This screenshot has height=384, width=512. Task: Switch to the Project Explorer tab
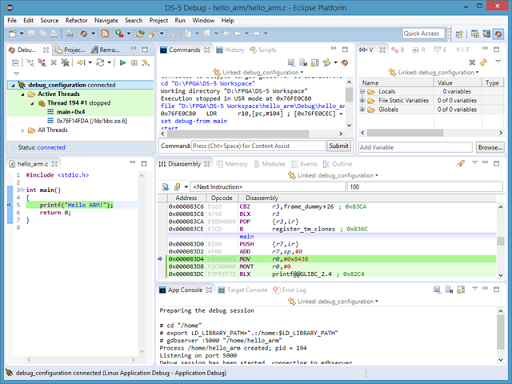[x=70, y=50]
